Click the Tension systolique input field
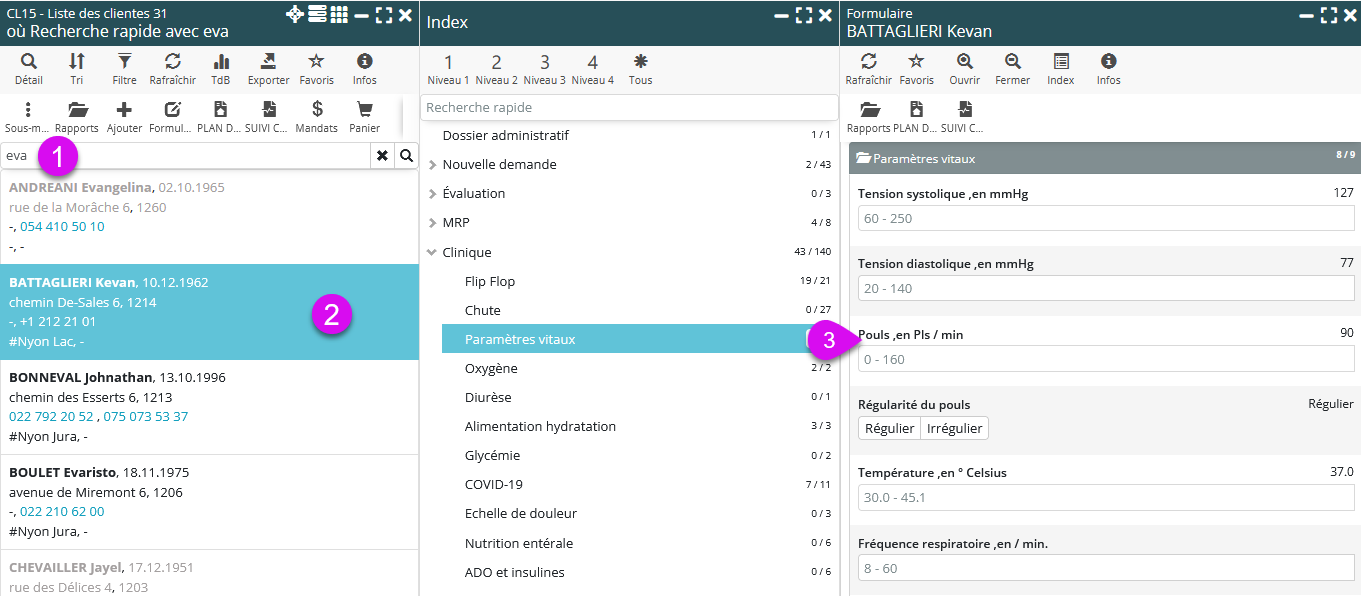The height and width of the screenshot is (596, 1361). [x=1105, y=218]
